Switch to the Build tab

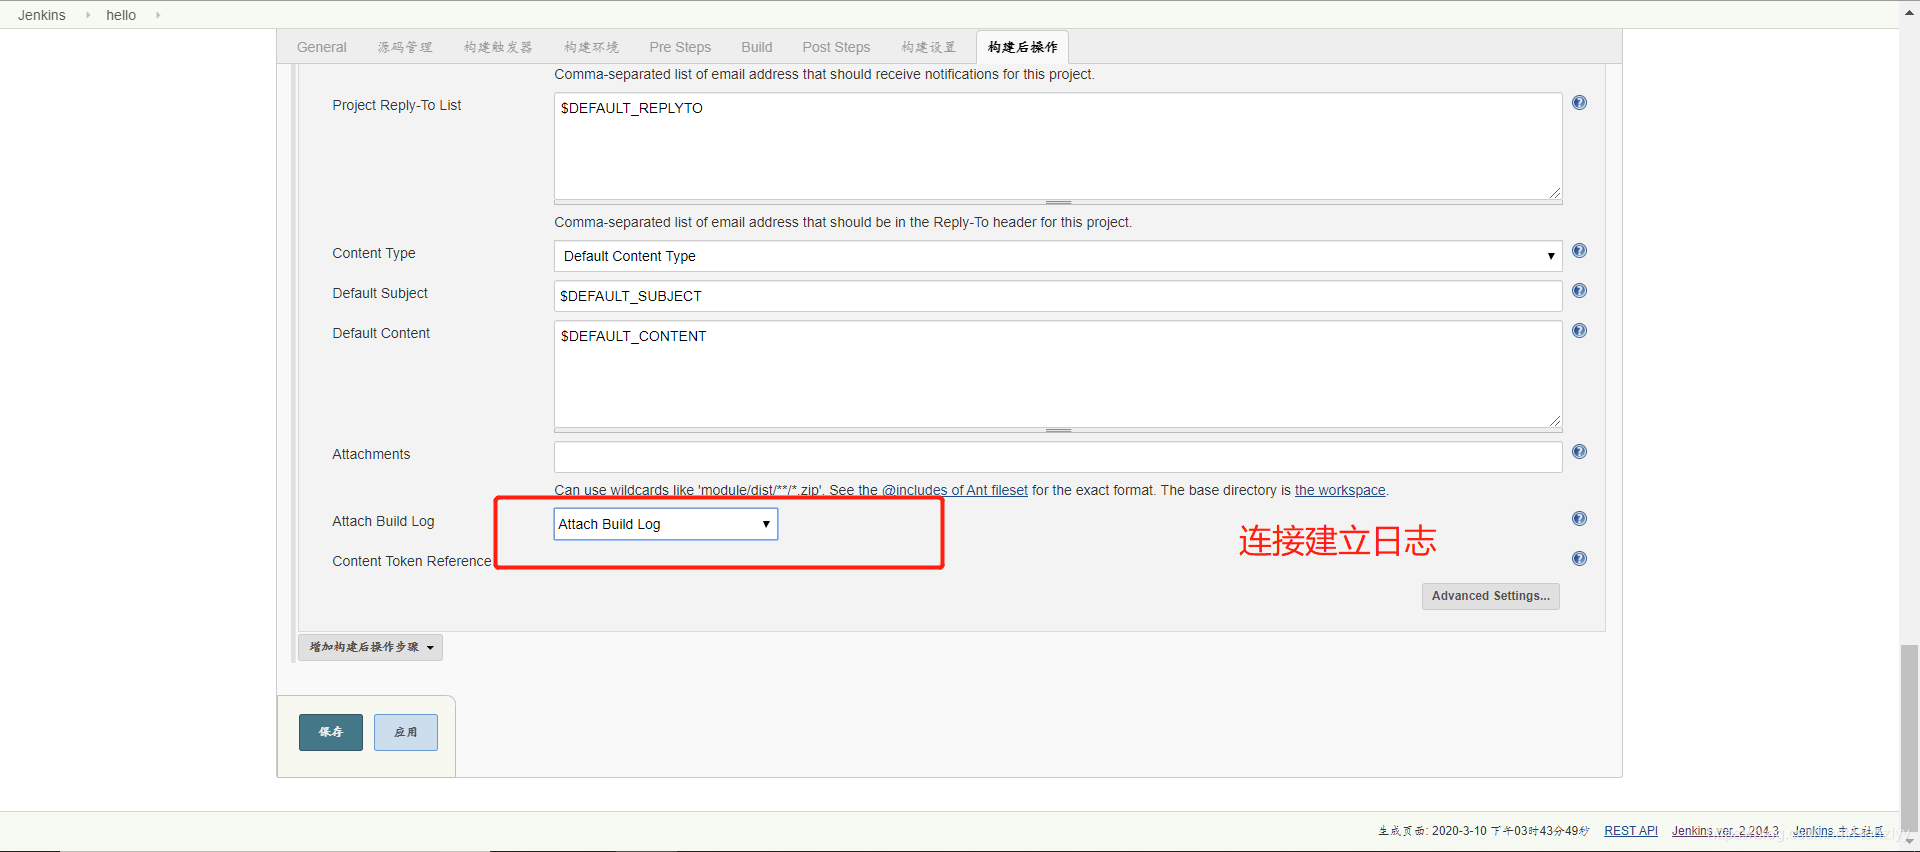[757, 47]
